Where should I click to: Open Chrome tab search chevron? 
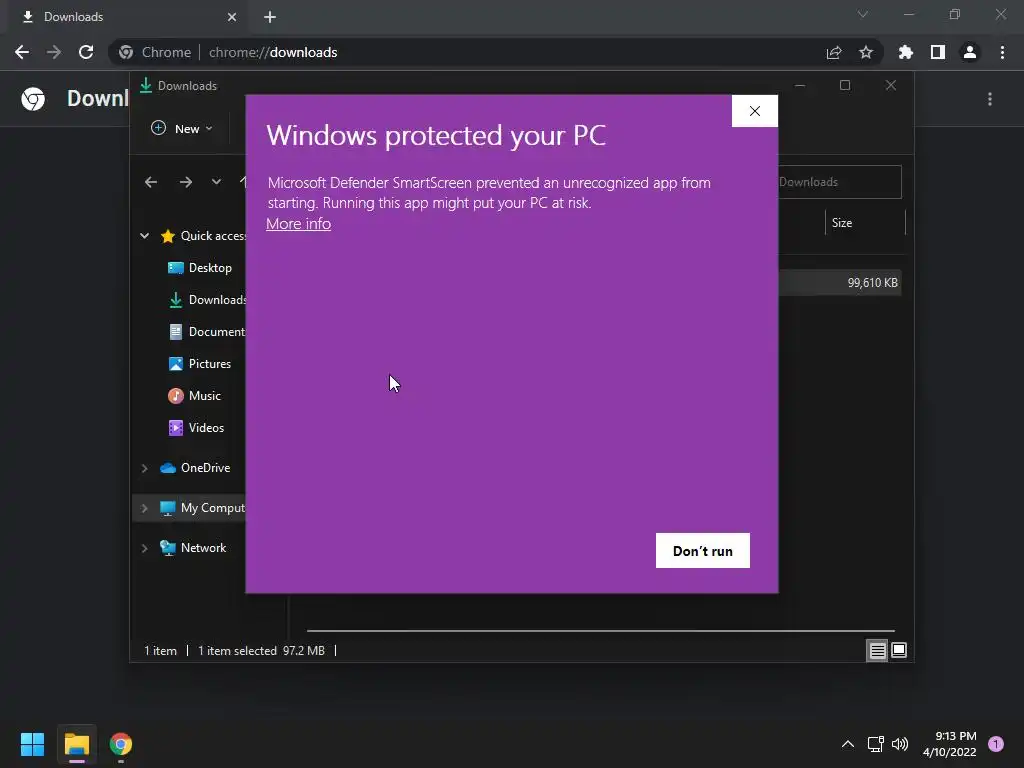[x=863, y=14]
